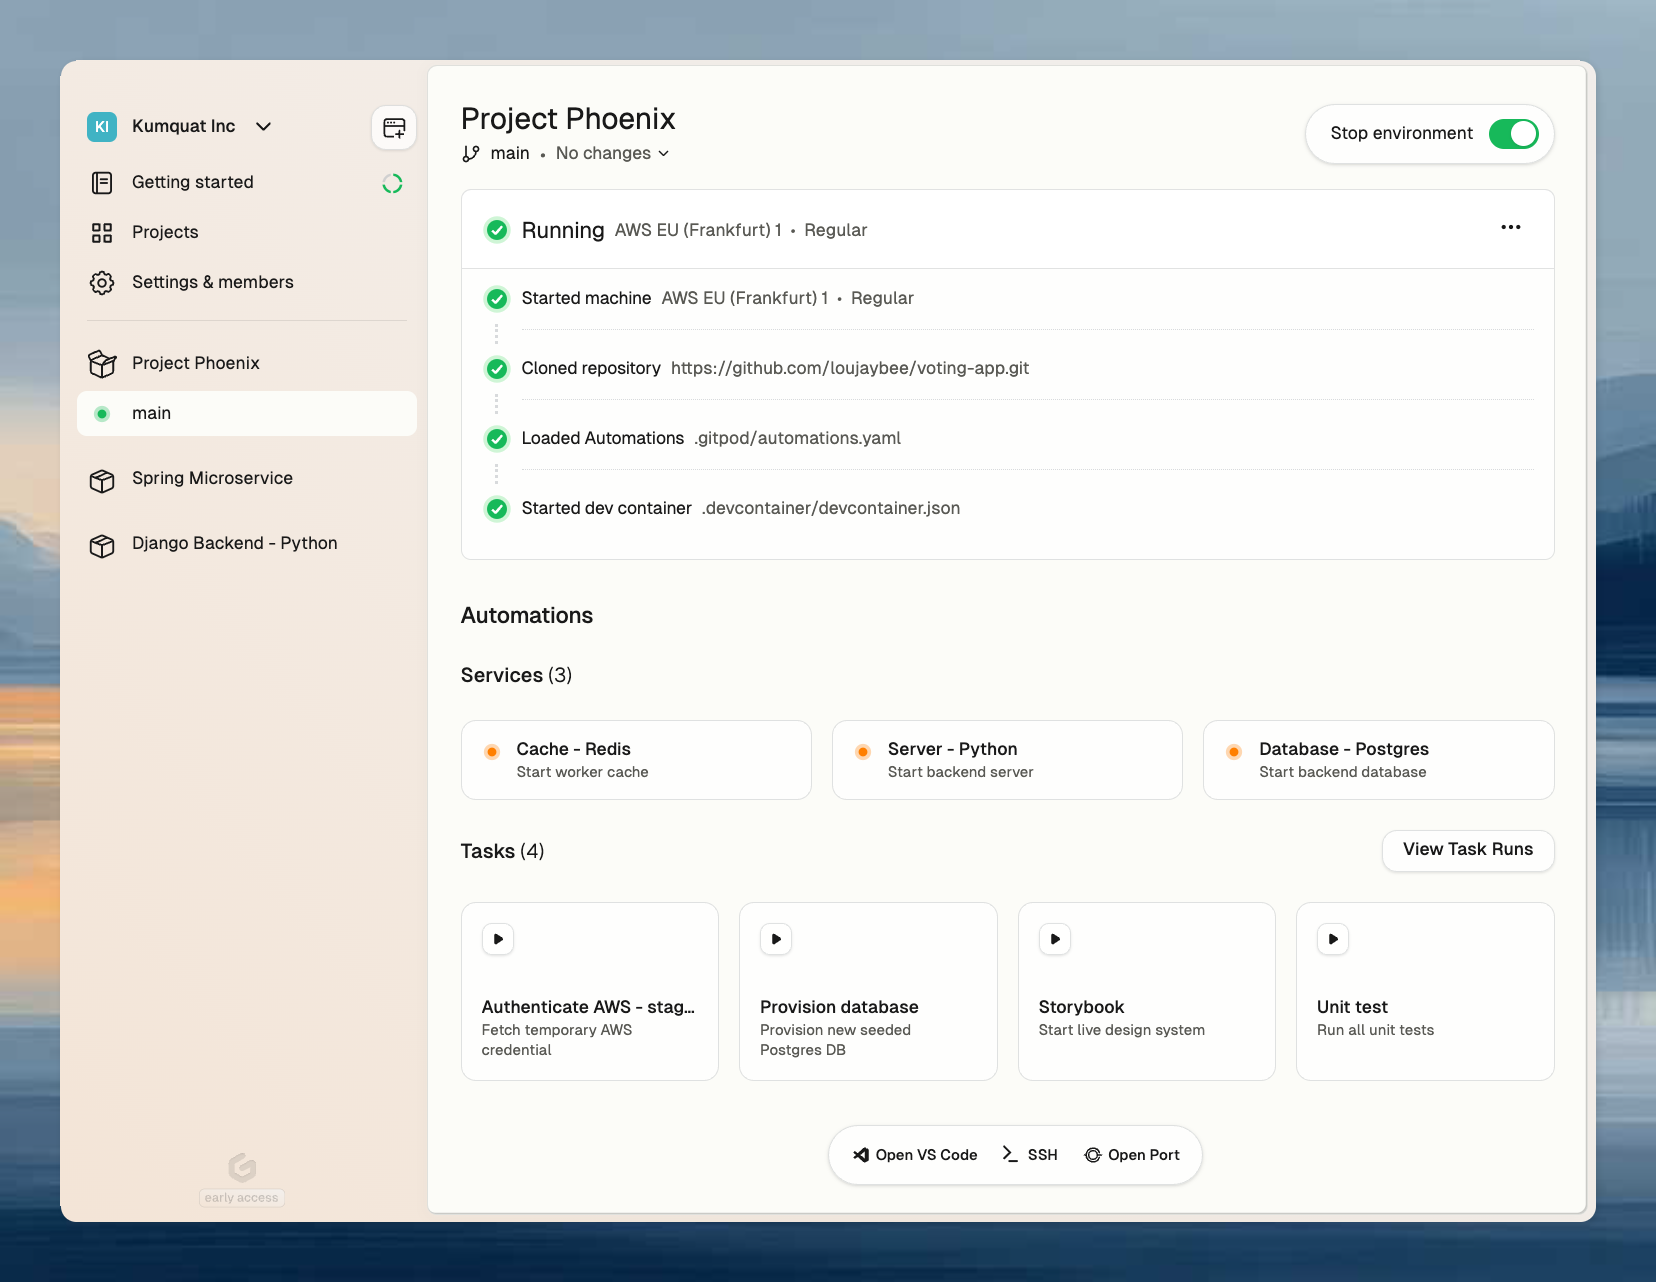Click the new environment icon beside Kumquat Inc

(x=393, y=128)
